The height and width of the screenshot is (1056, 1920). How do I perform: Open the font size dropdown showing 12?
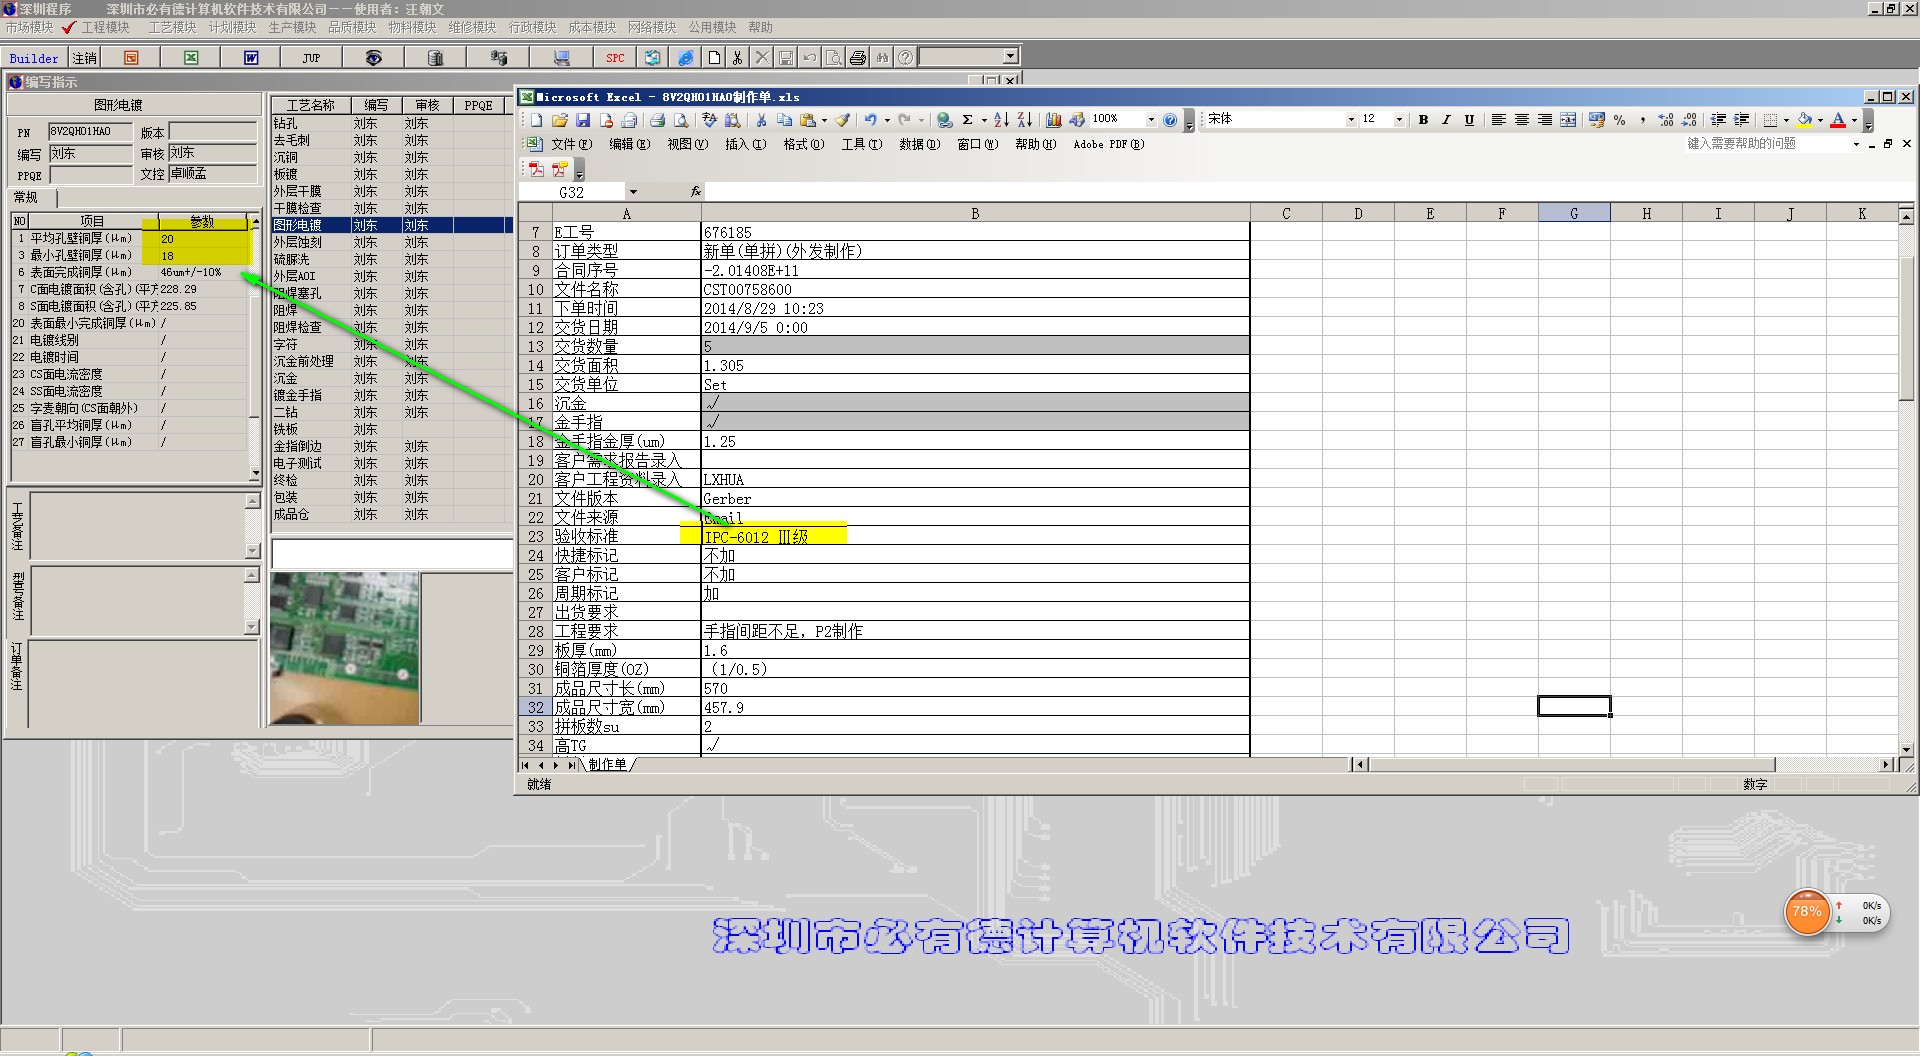click(1399, 120)
